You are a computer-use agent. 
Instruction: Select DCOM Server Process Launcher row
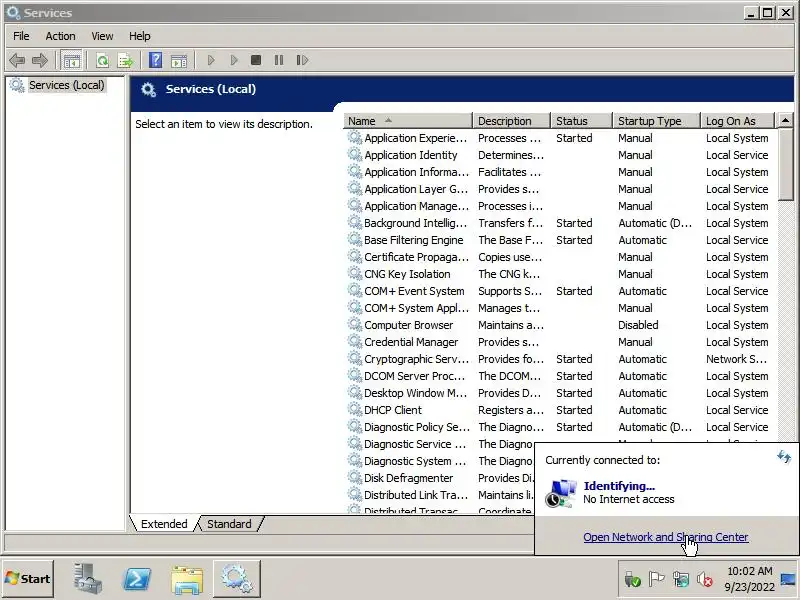[x=559, y=376]
